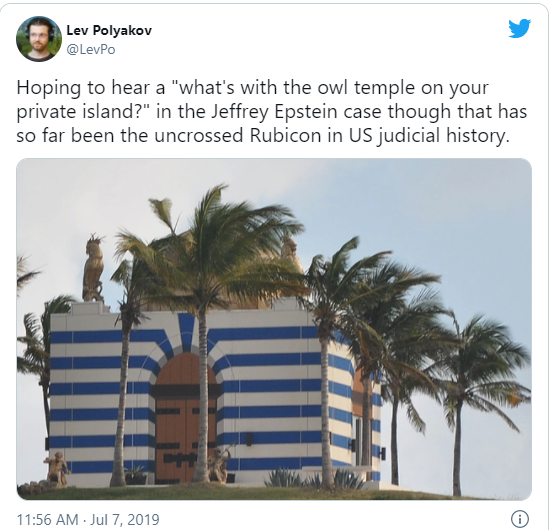The image size is (549, 530).
Task: Click the words judicial history in the tweet
Action: [x=443, y=137]
